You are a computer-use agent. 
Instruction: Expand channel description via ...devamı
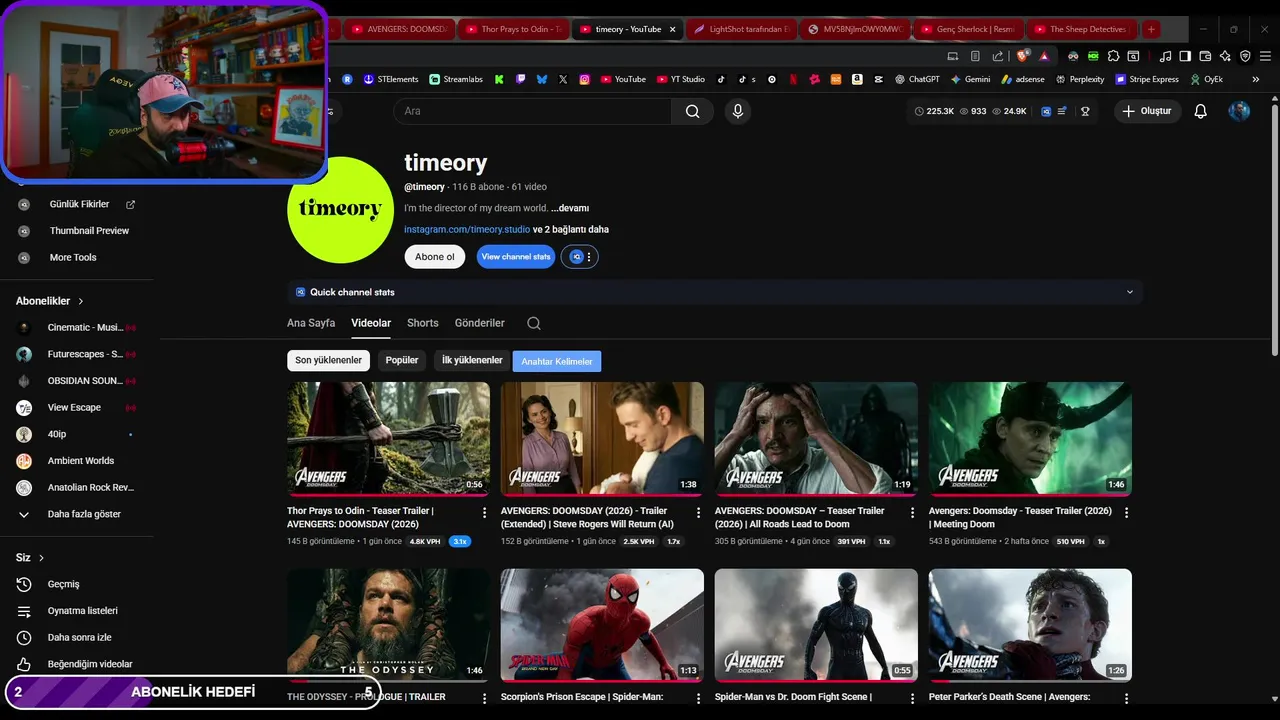(570, 208)
